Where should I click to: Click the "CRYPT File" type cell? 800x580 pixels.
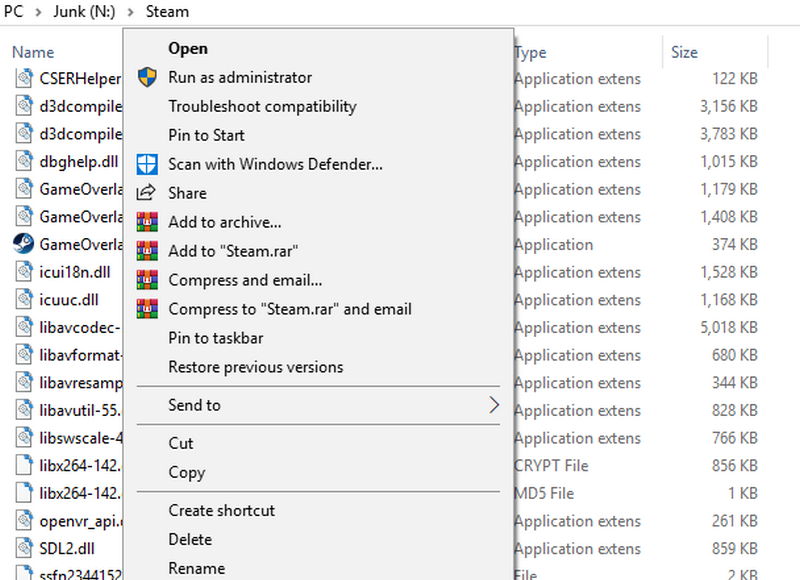(551, 466)
